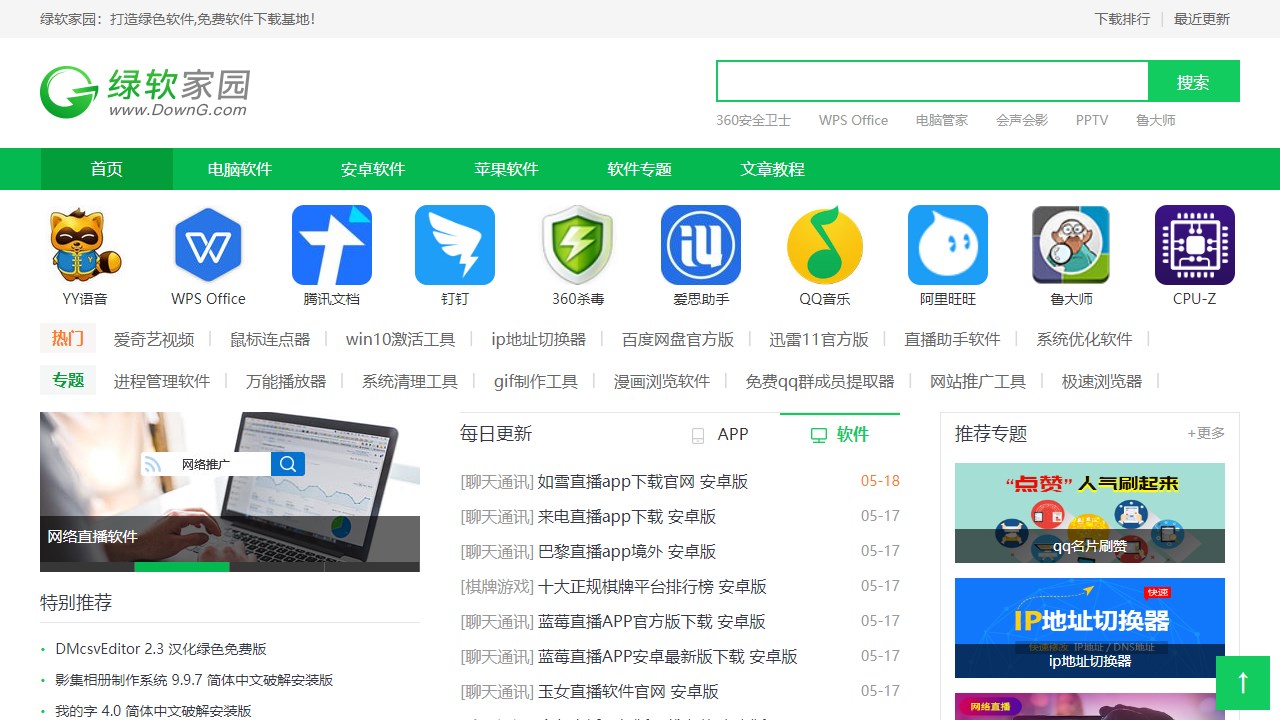Open the 鼠标连点器 hot link
1280x720 pixels.
point(270,340)
